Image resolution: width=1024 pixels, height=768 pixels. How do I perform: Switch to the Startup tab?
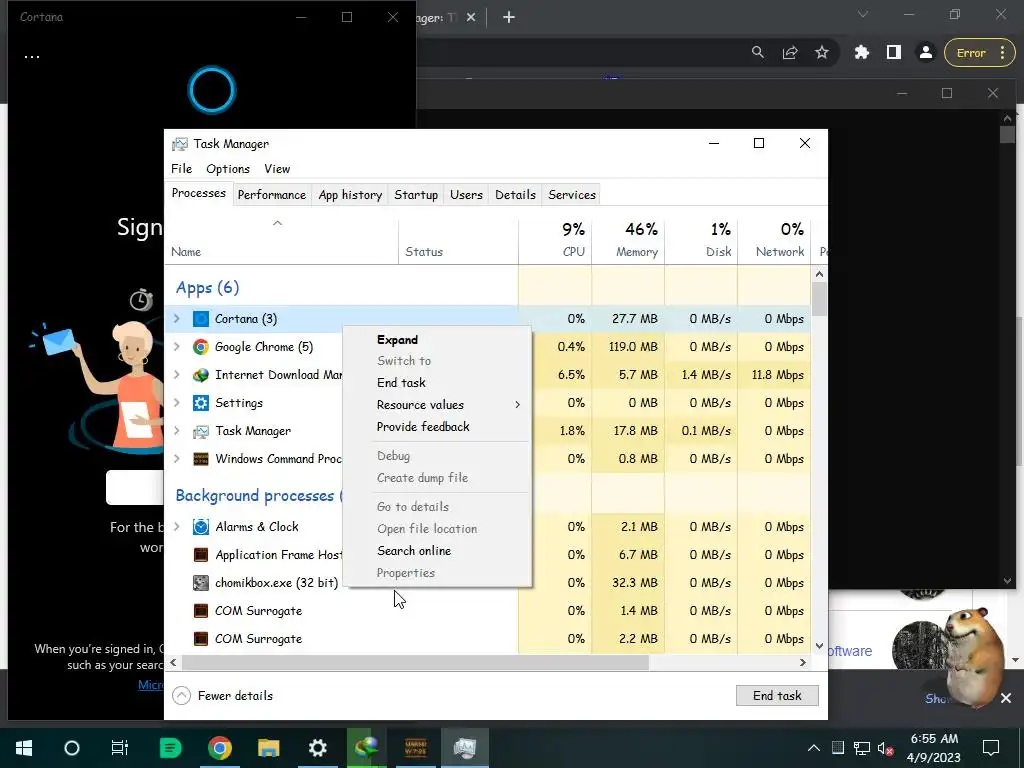click(x=416, y=195)
